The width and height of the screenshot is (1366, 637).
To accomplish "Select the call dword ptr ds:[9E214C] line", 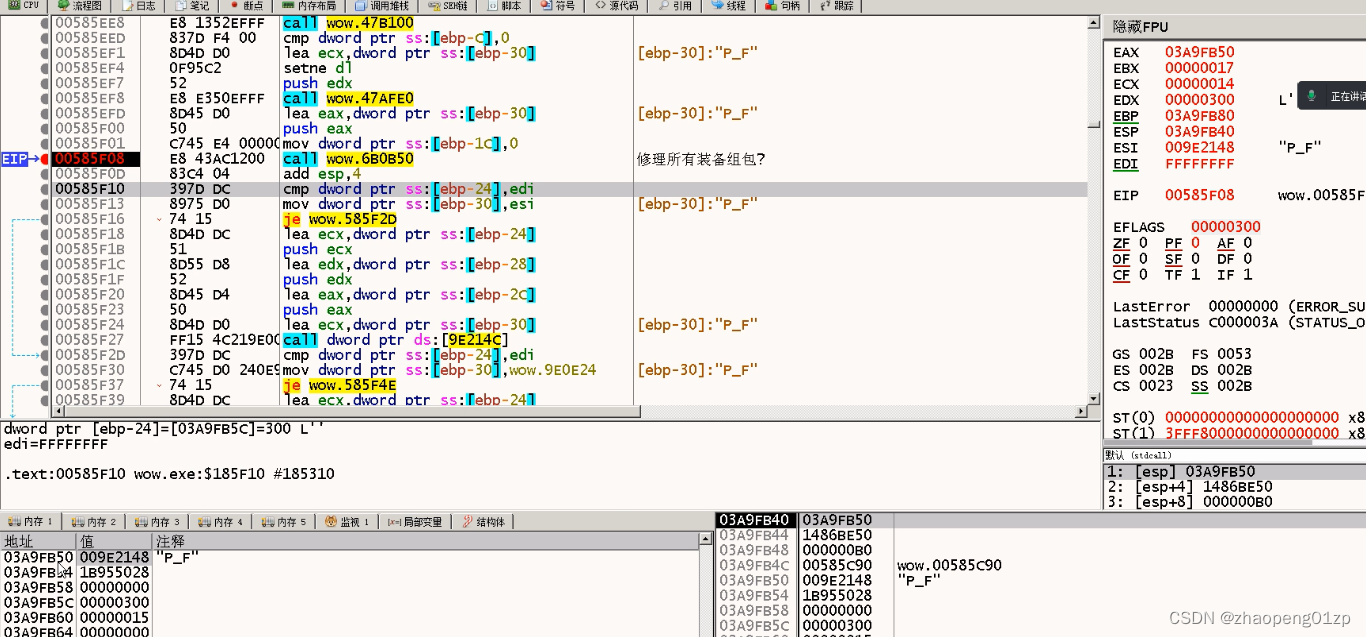I will (395, 340).
